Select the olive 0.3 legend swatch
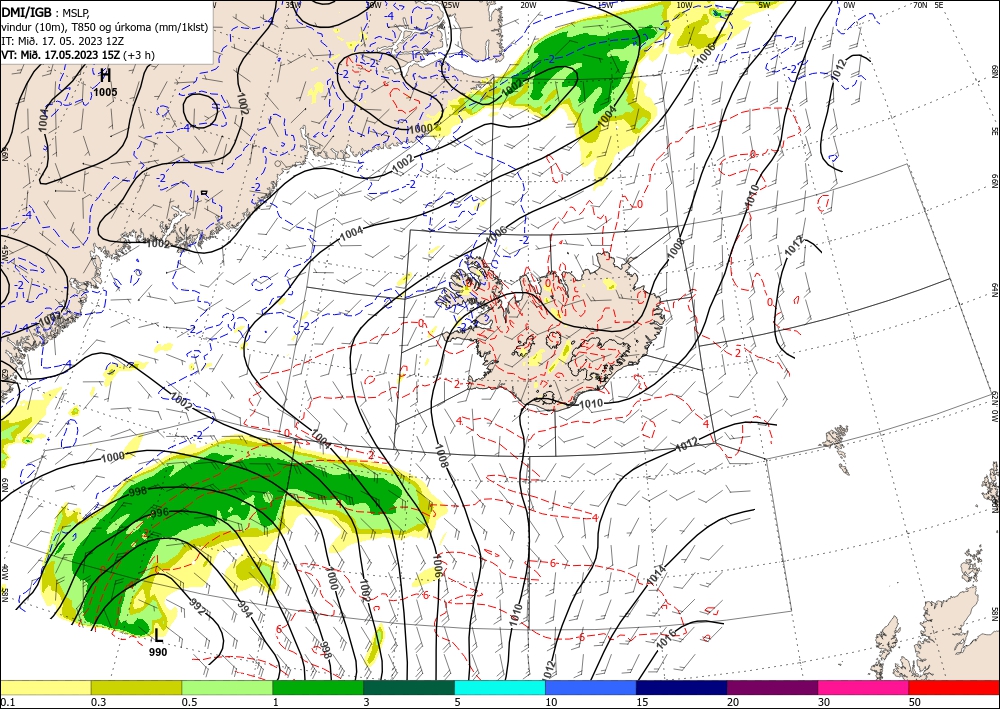The image size is (1000, 709). point(136,687)
